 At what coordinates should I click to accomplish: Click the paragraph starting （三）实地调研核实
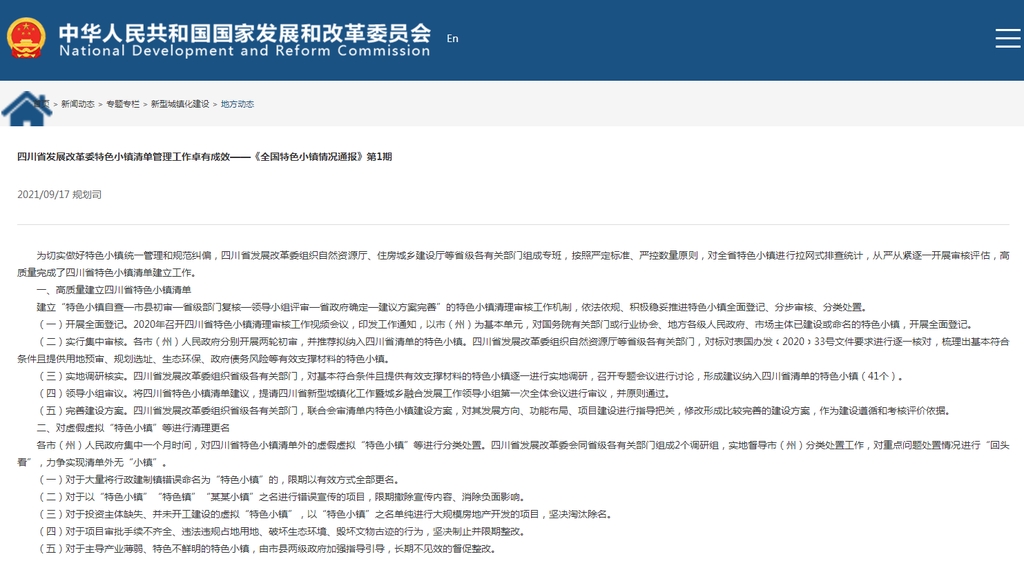pos(470,376)
